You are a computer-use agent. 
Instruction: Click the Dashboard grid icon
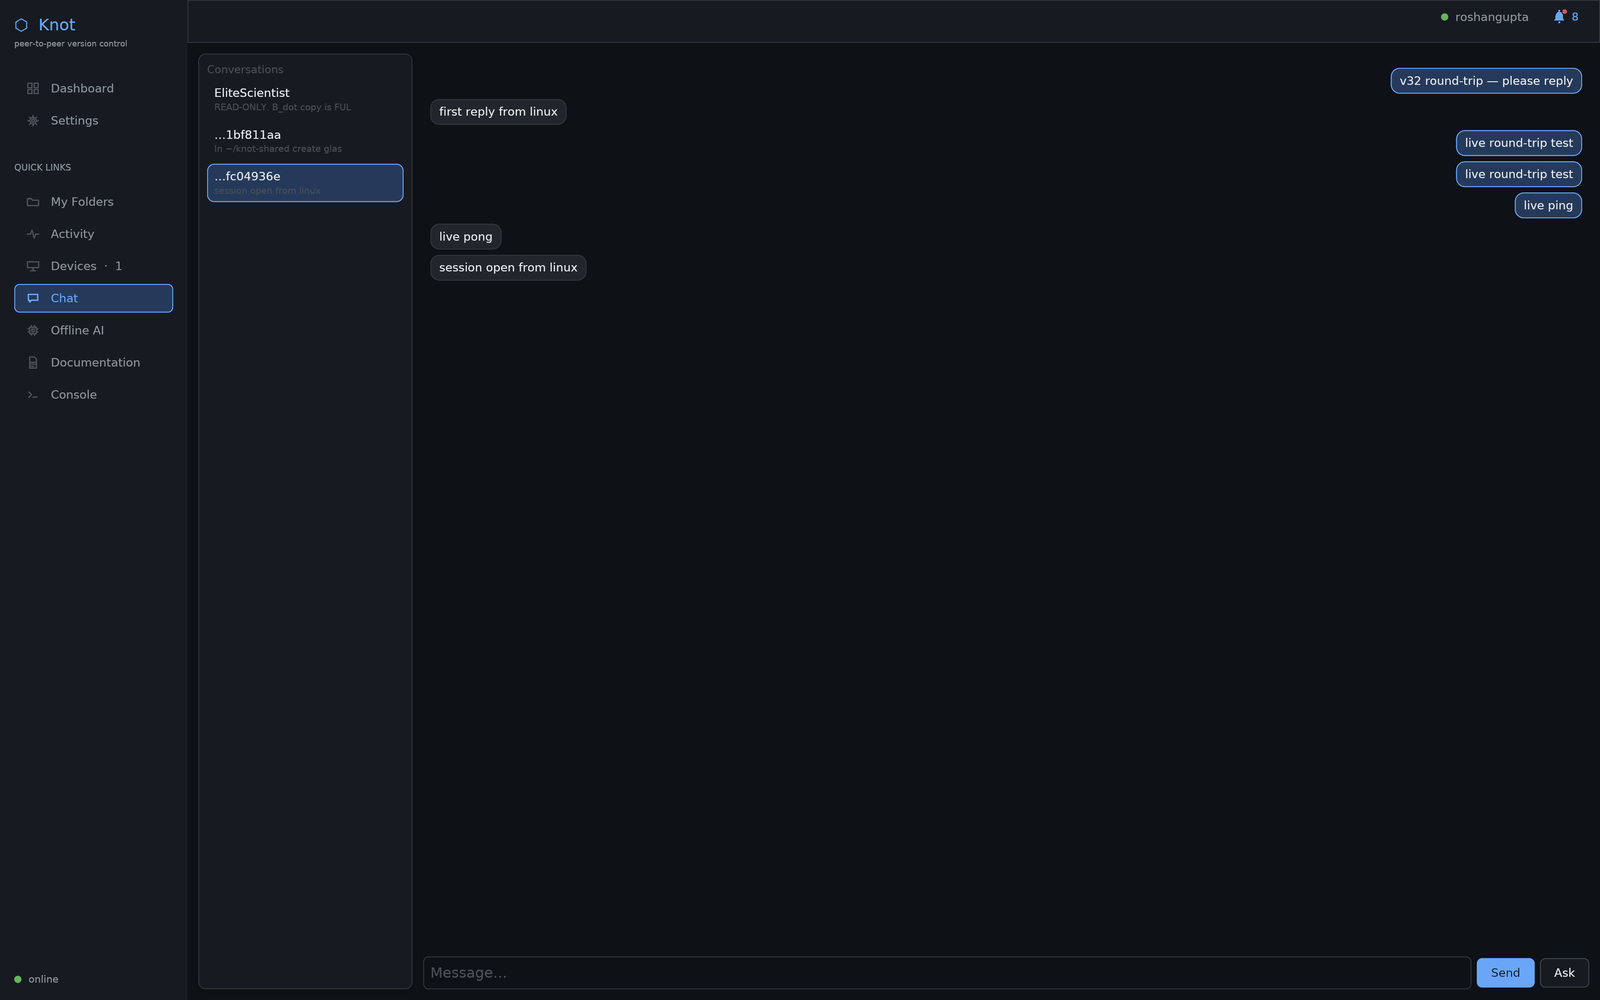click(33, 89)
